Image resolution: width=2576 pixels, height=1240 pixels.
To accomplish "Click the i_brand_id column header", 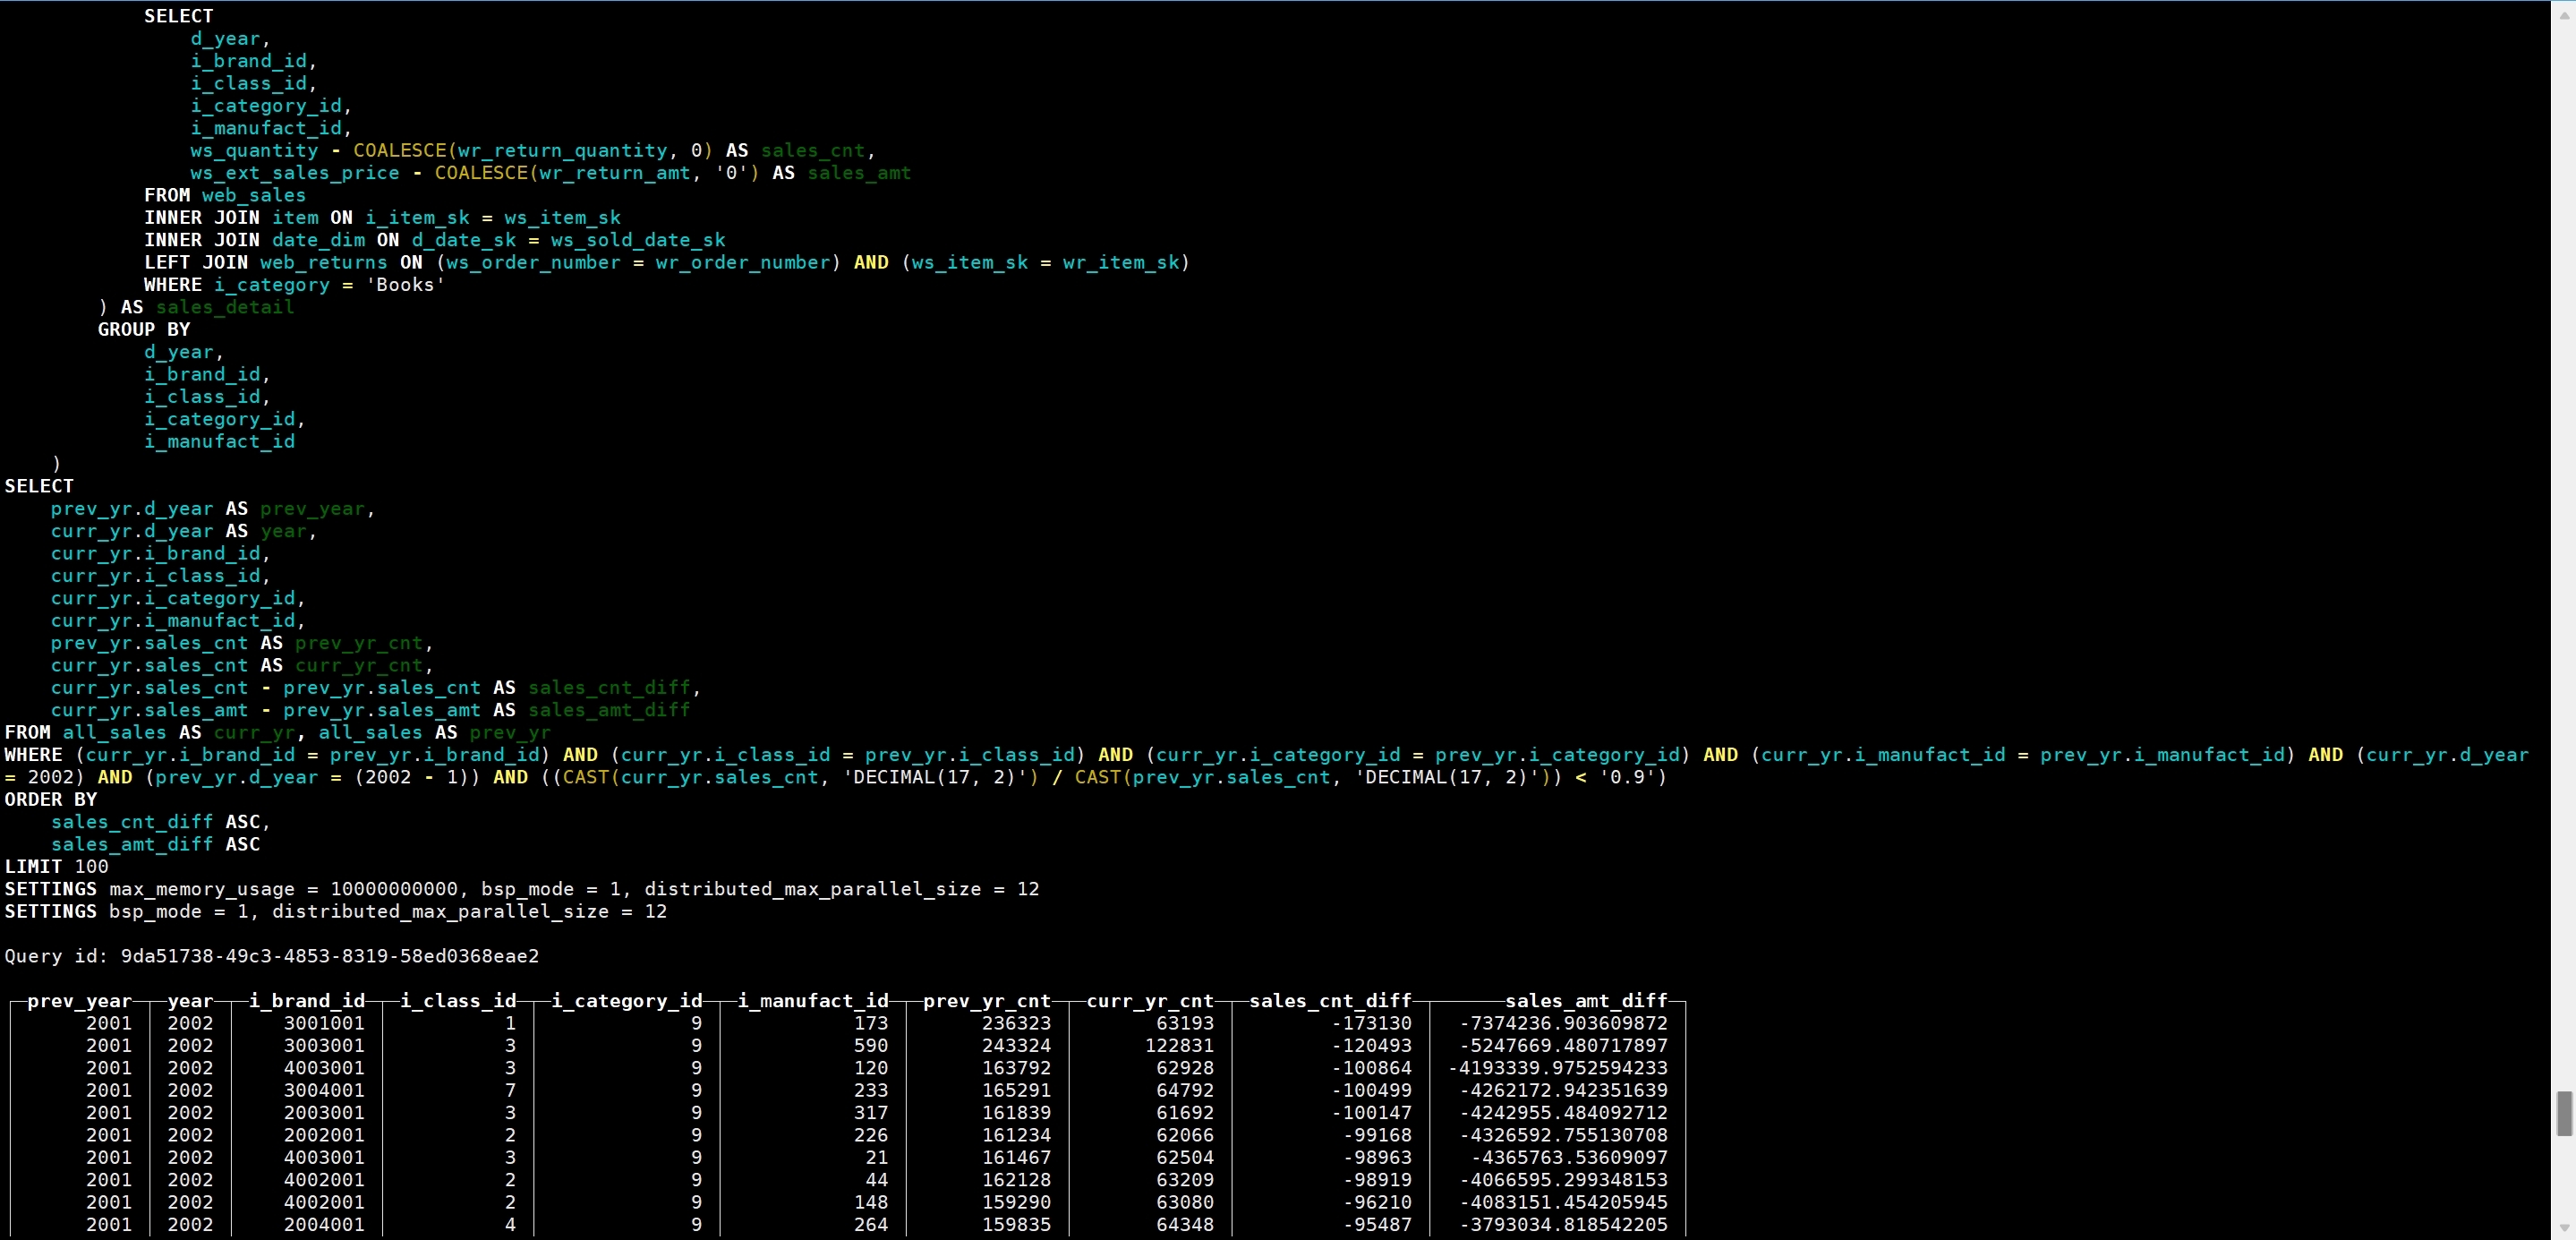I will [x=306, y=1001].
